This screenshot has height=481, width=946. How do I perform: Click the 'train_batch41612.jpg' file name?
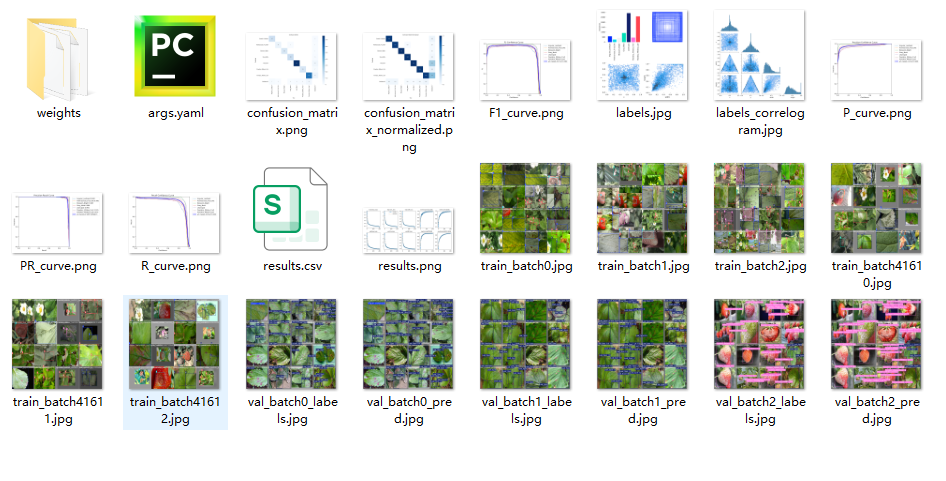[x=175, y=410]
